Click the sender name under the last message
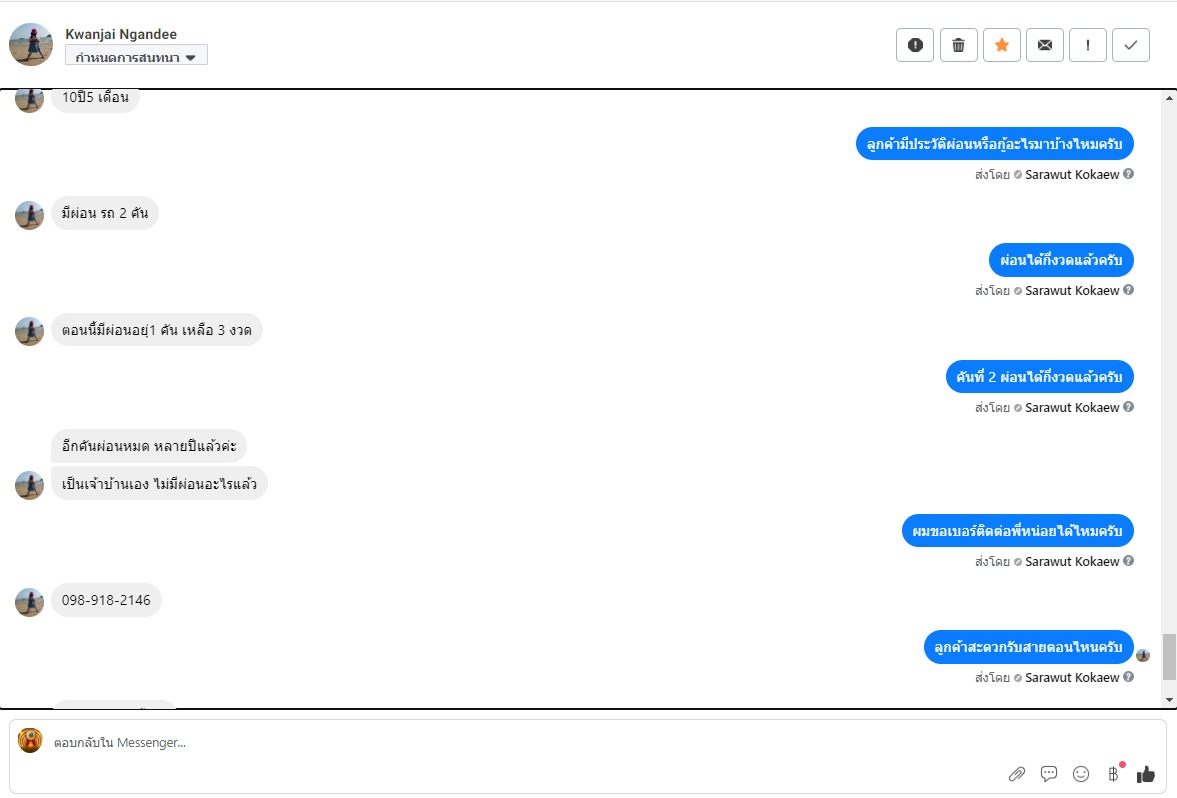The width and height of the screenshot is (1177, 798). [1072, 678]
